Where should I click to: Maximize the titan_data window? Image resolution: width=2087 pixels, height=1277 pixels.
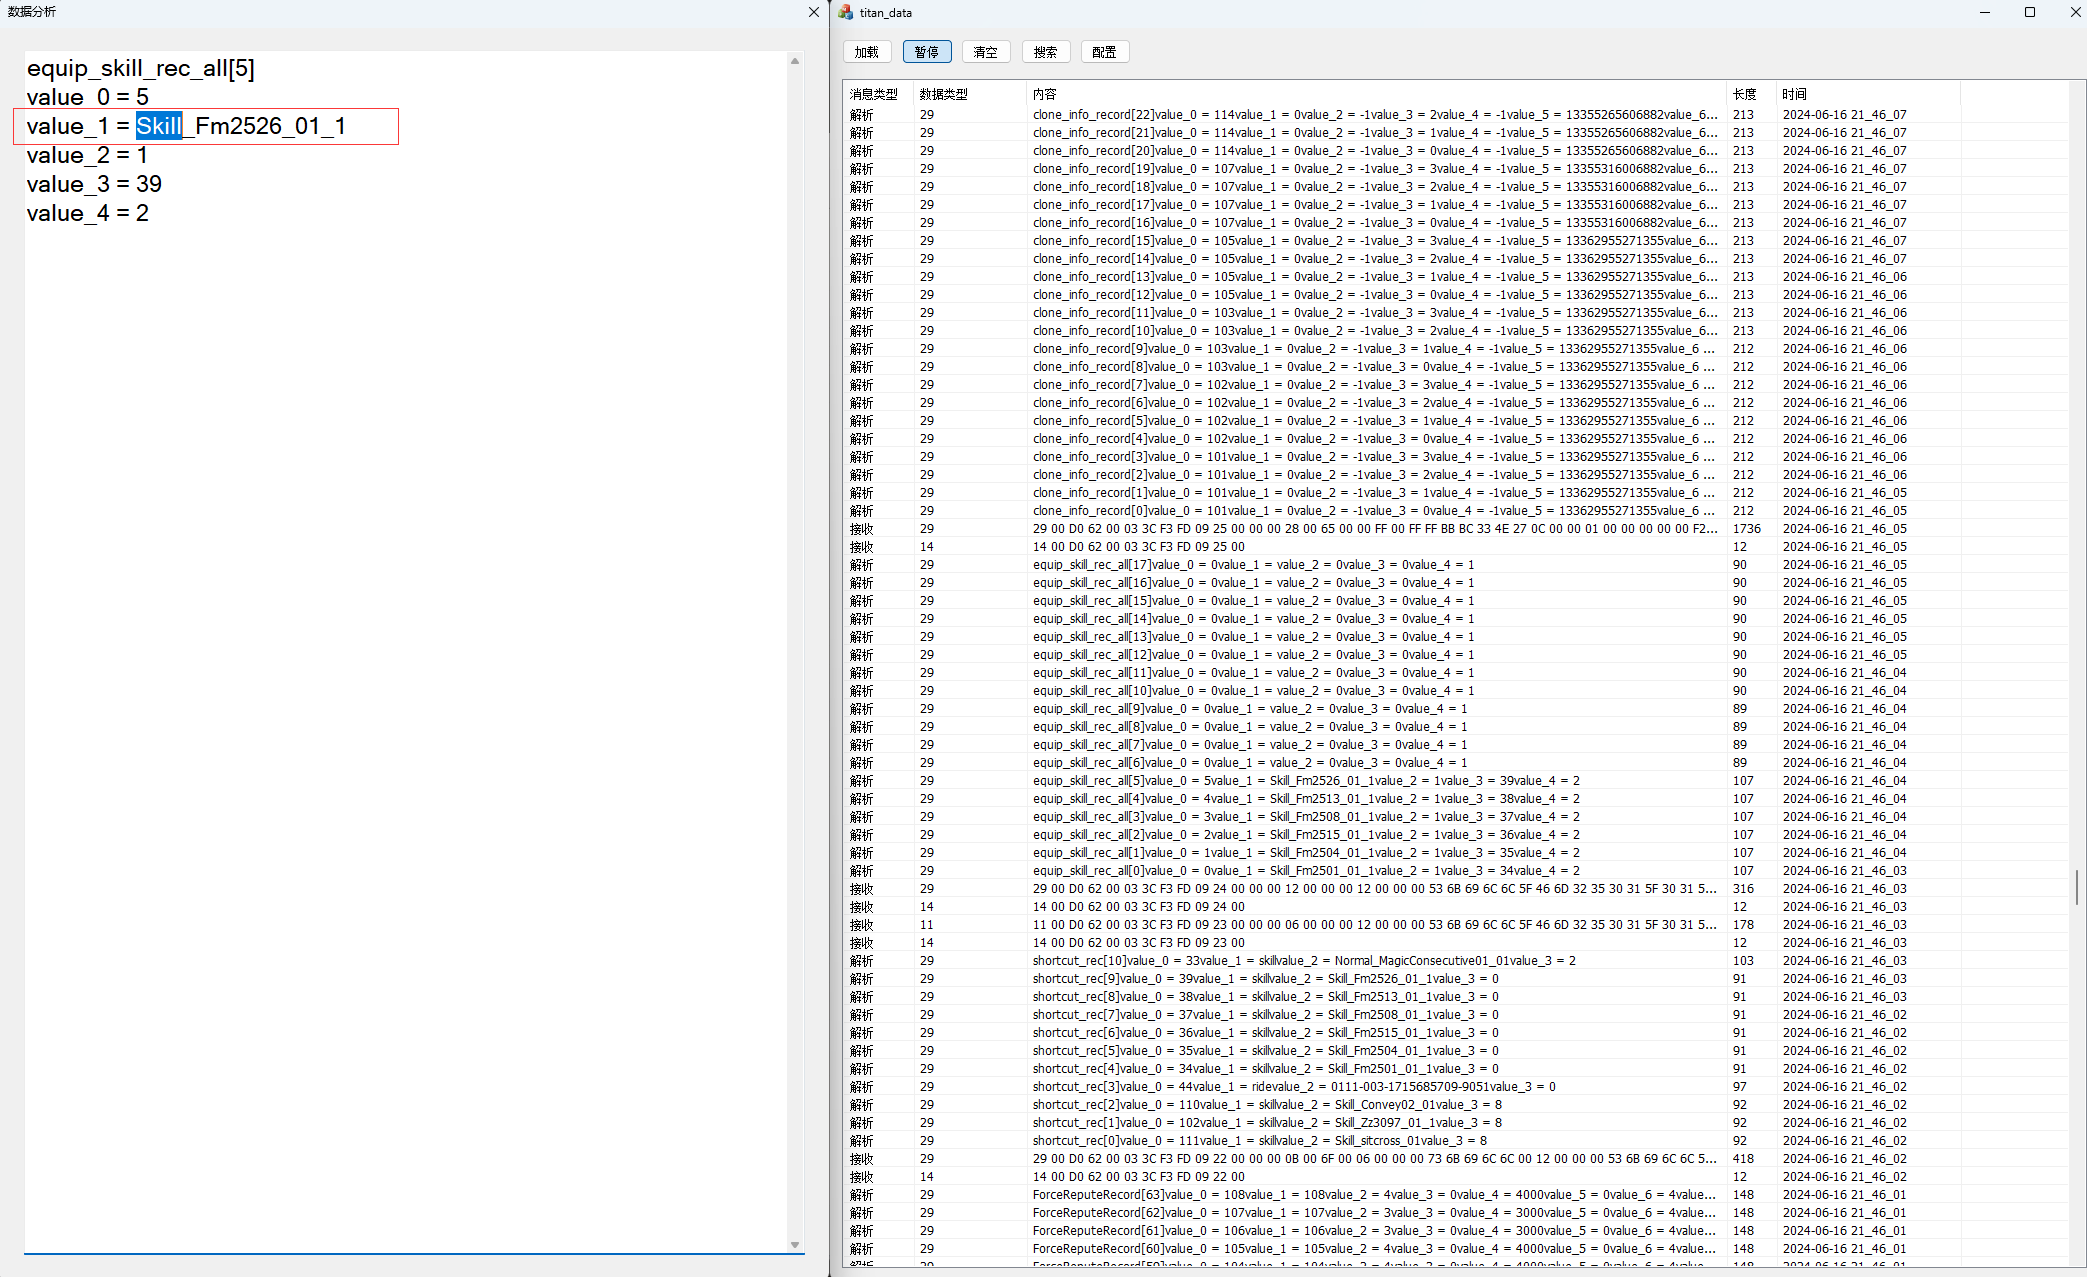pyautogui.click(x=2029, y=12)
